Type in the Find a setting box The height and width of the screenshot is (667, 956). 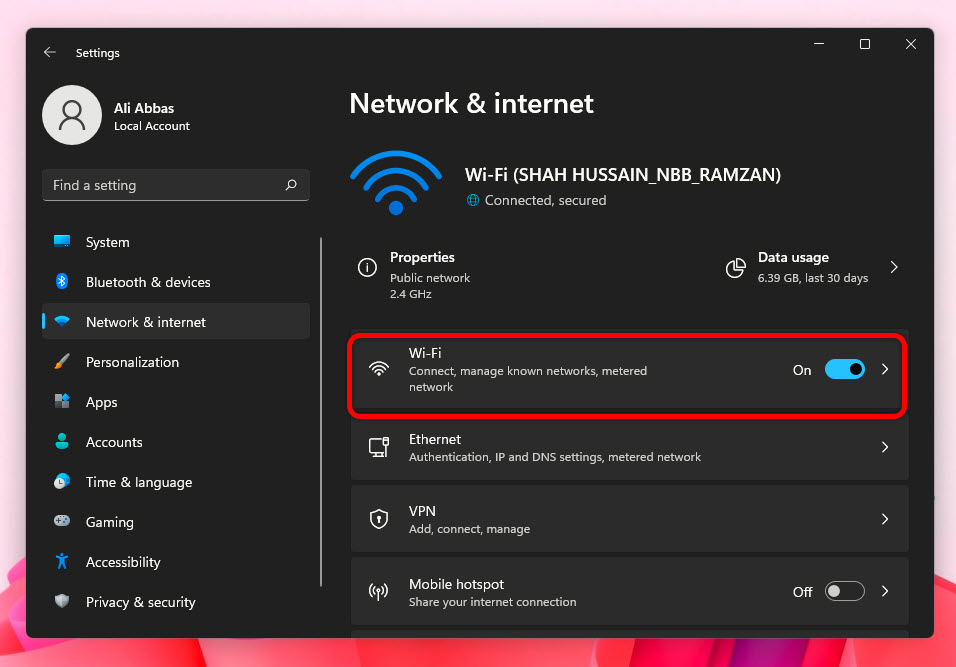click(165, 185)
